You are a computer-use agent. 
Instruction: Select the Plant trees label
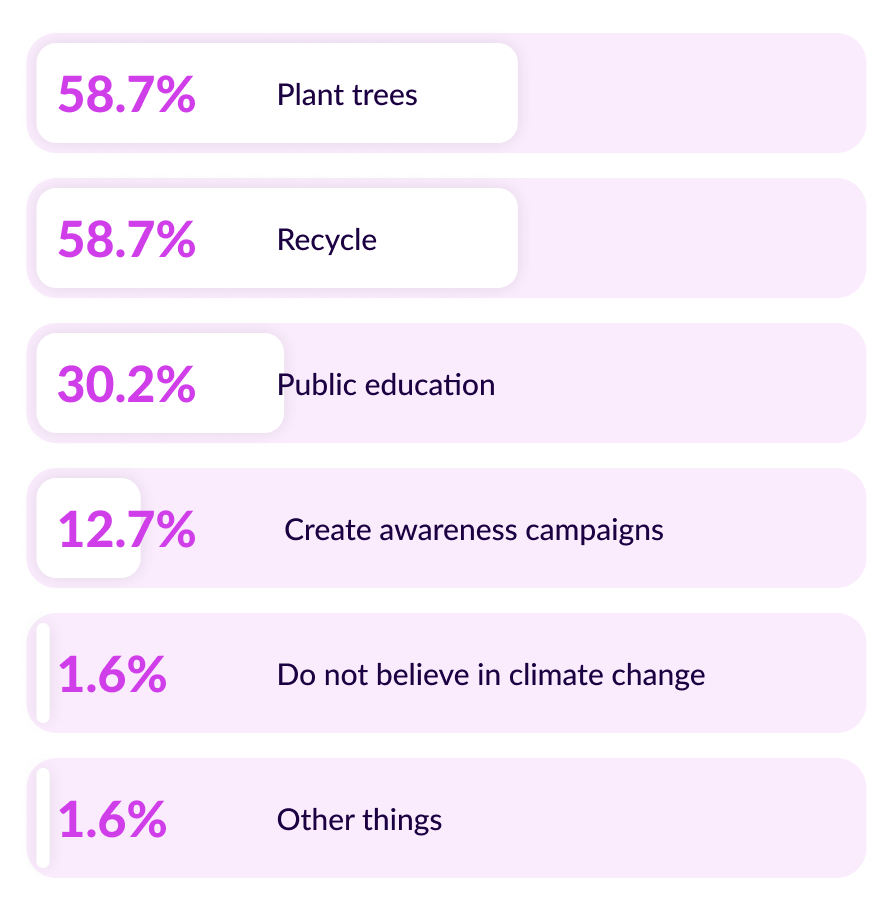347,95
